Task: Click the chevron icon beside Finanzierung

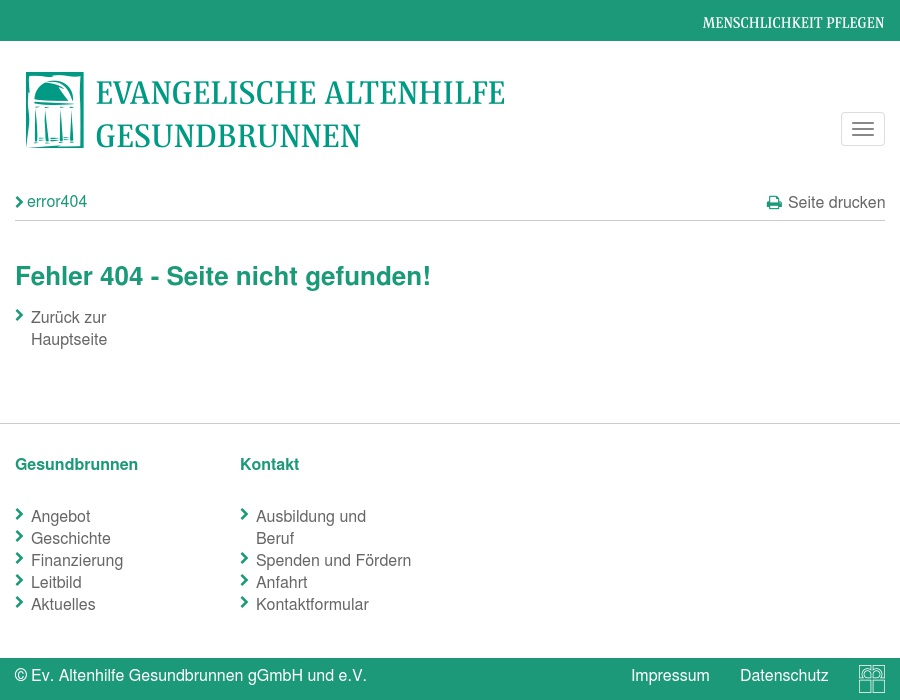Action: point(20,558)
